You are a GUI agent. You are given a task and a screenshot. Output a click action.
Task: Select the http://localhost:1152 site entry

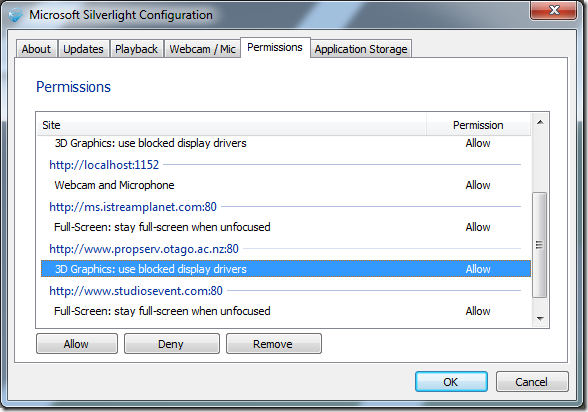(104, 165)
